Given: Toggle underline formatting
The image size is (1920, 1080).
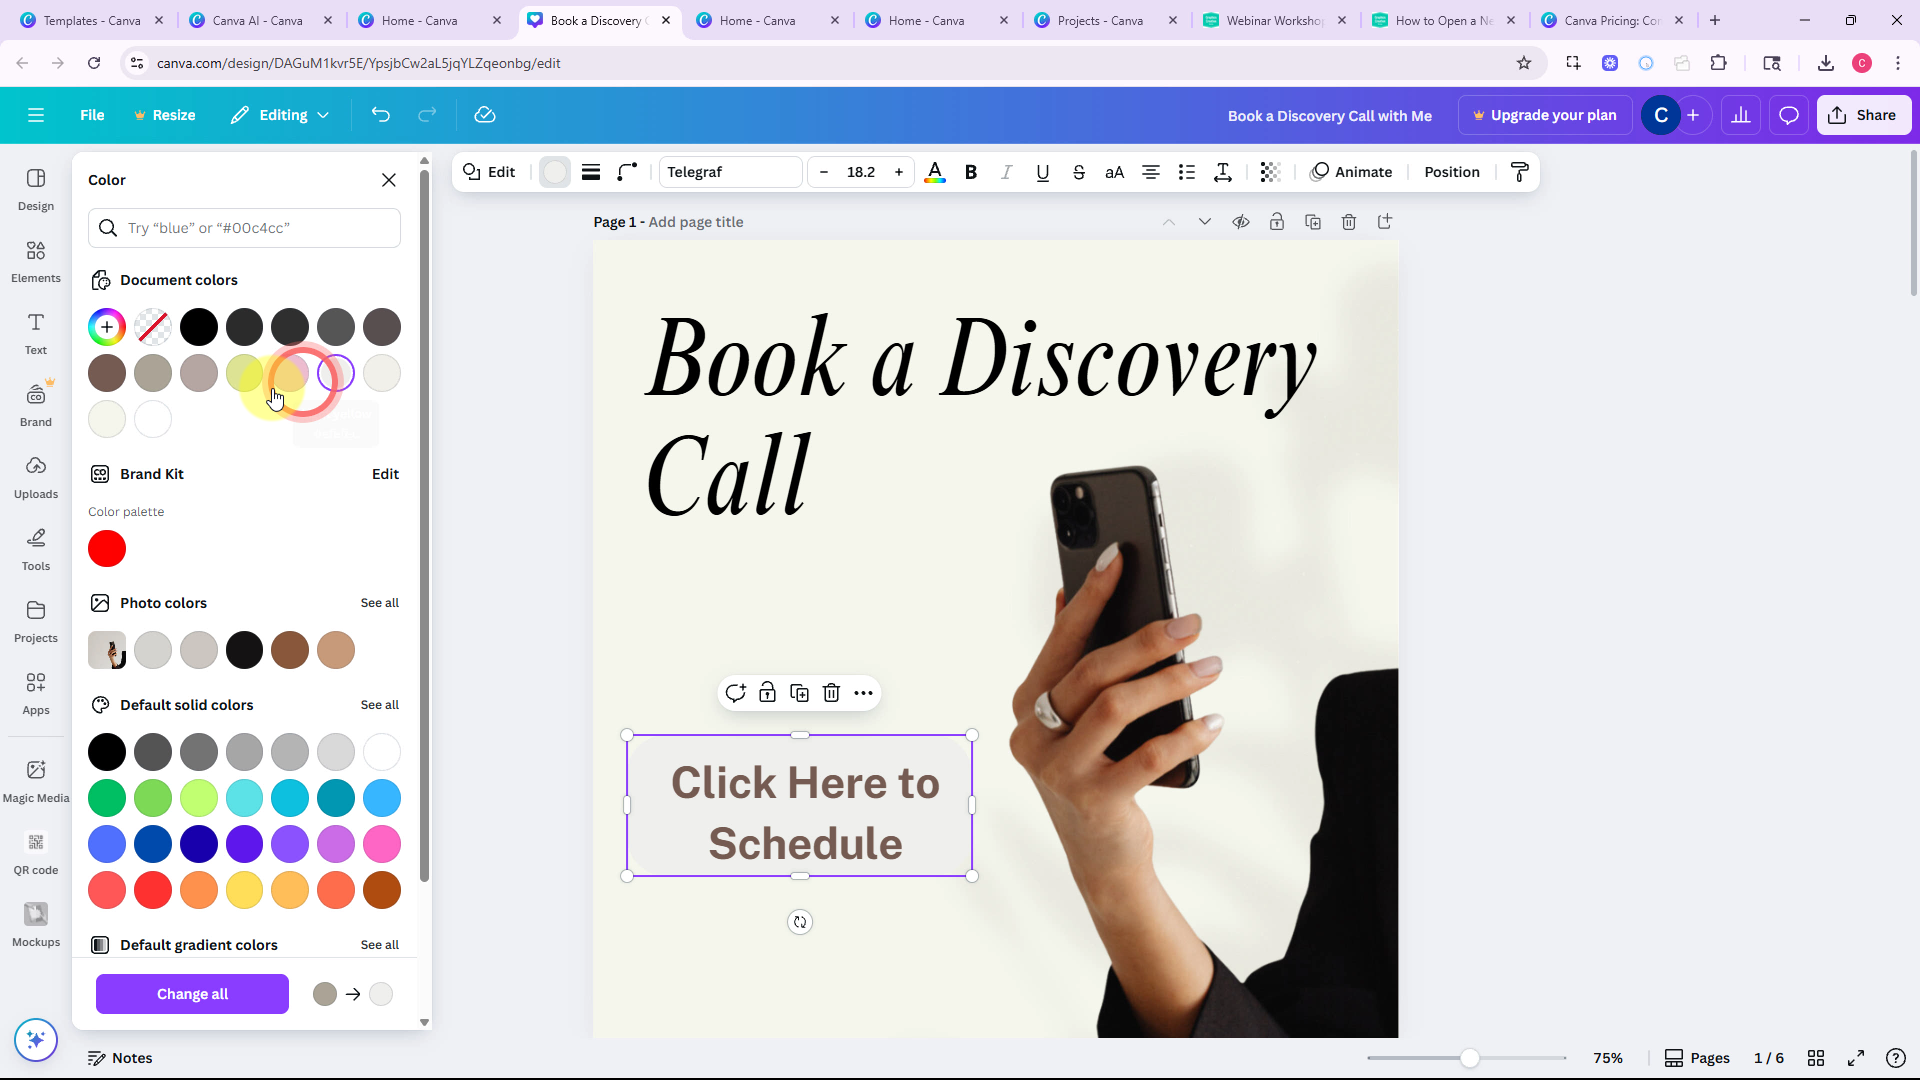Looking at the screenshot, I should [x=1043, y=172].
